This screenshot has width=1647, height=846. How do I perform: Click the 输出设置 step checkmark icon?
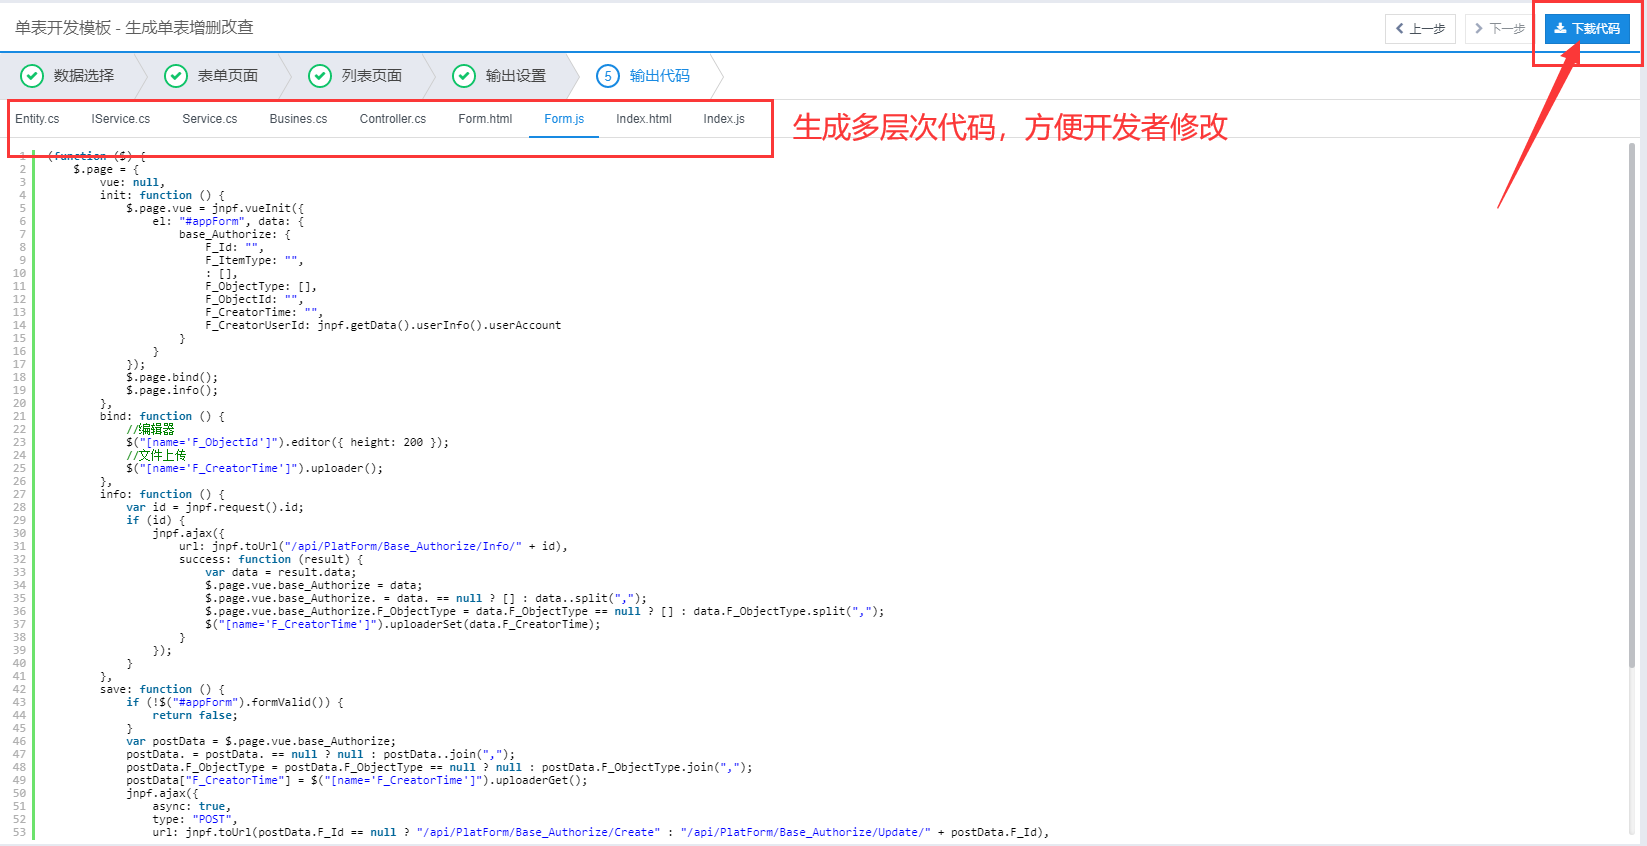[464, 76]
